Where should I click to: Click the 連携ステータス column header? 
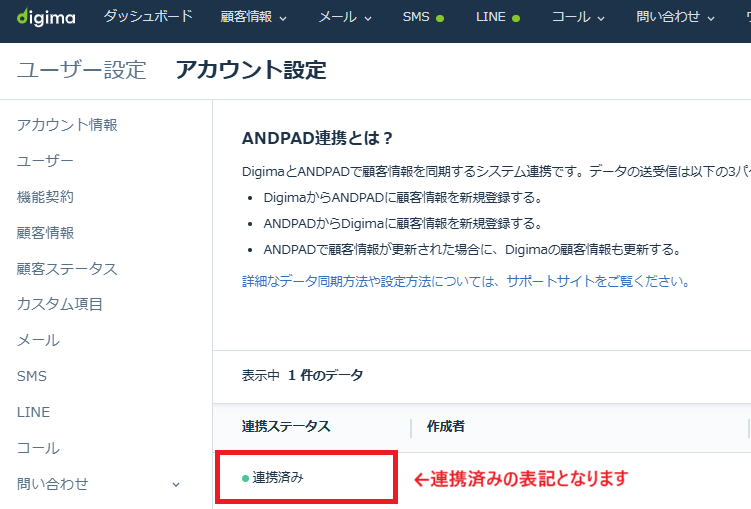(286, 426)
